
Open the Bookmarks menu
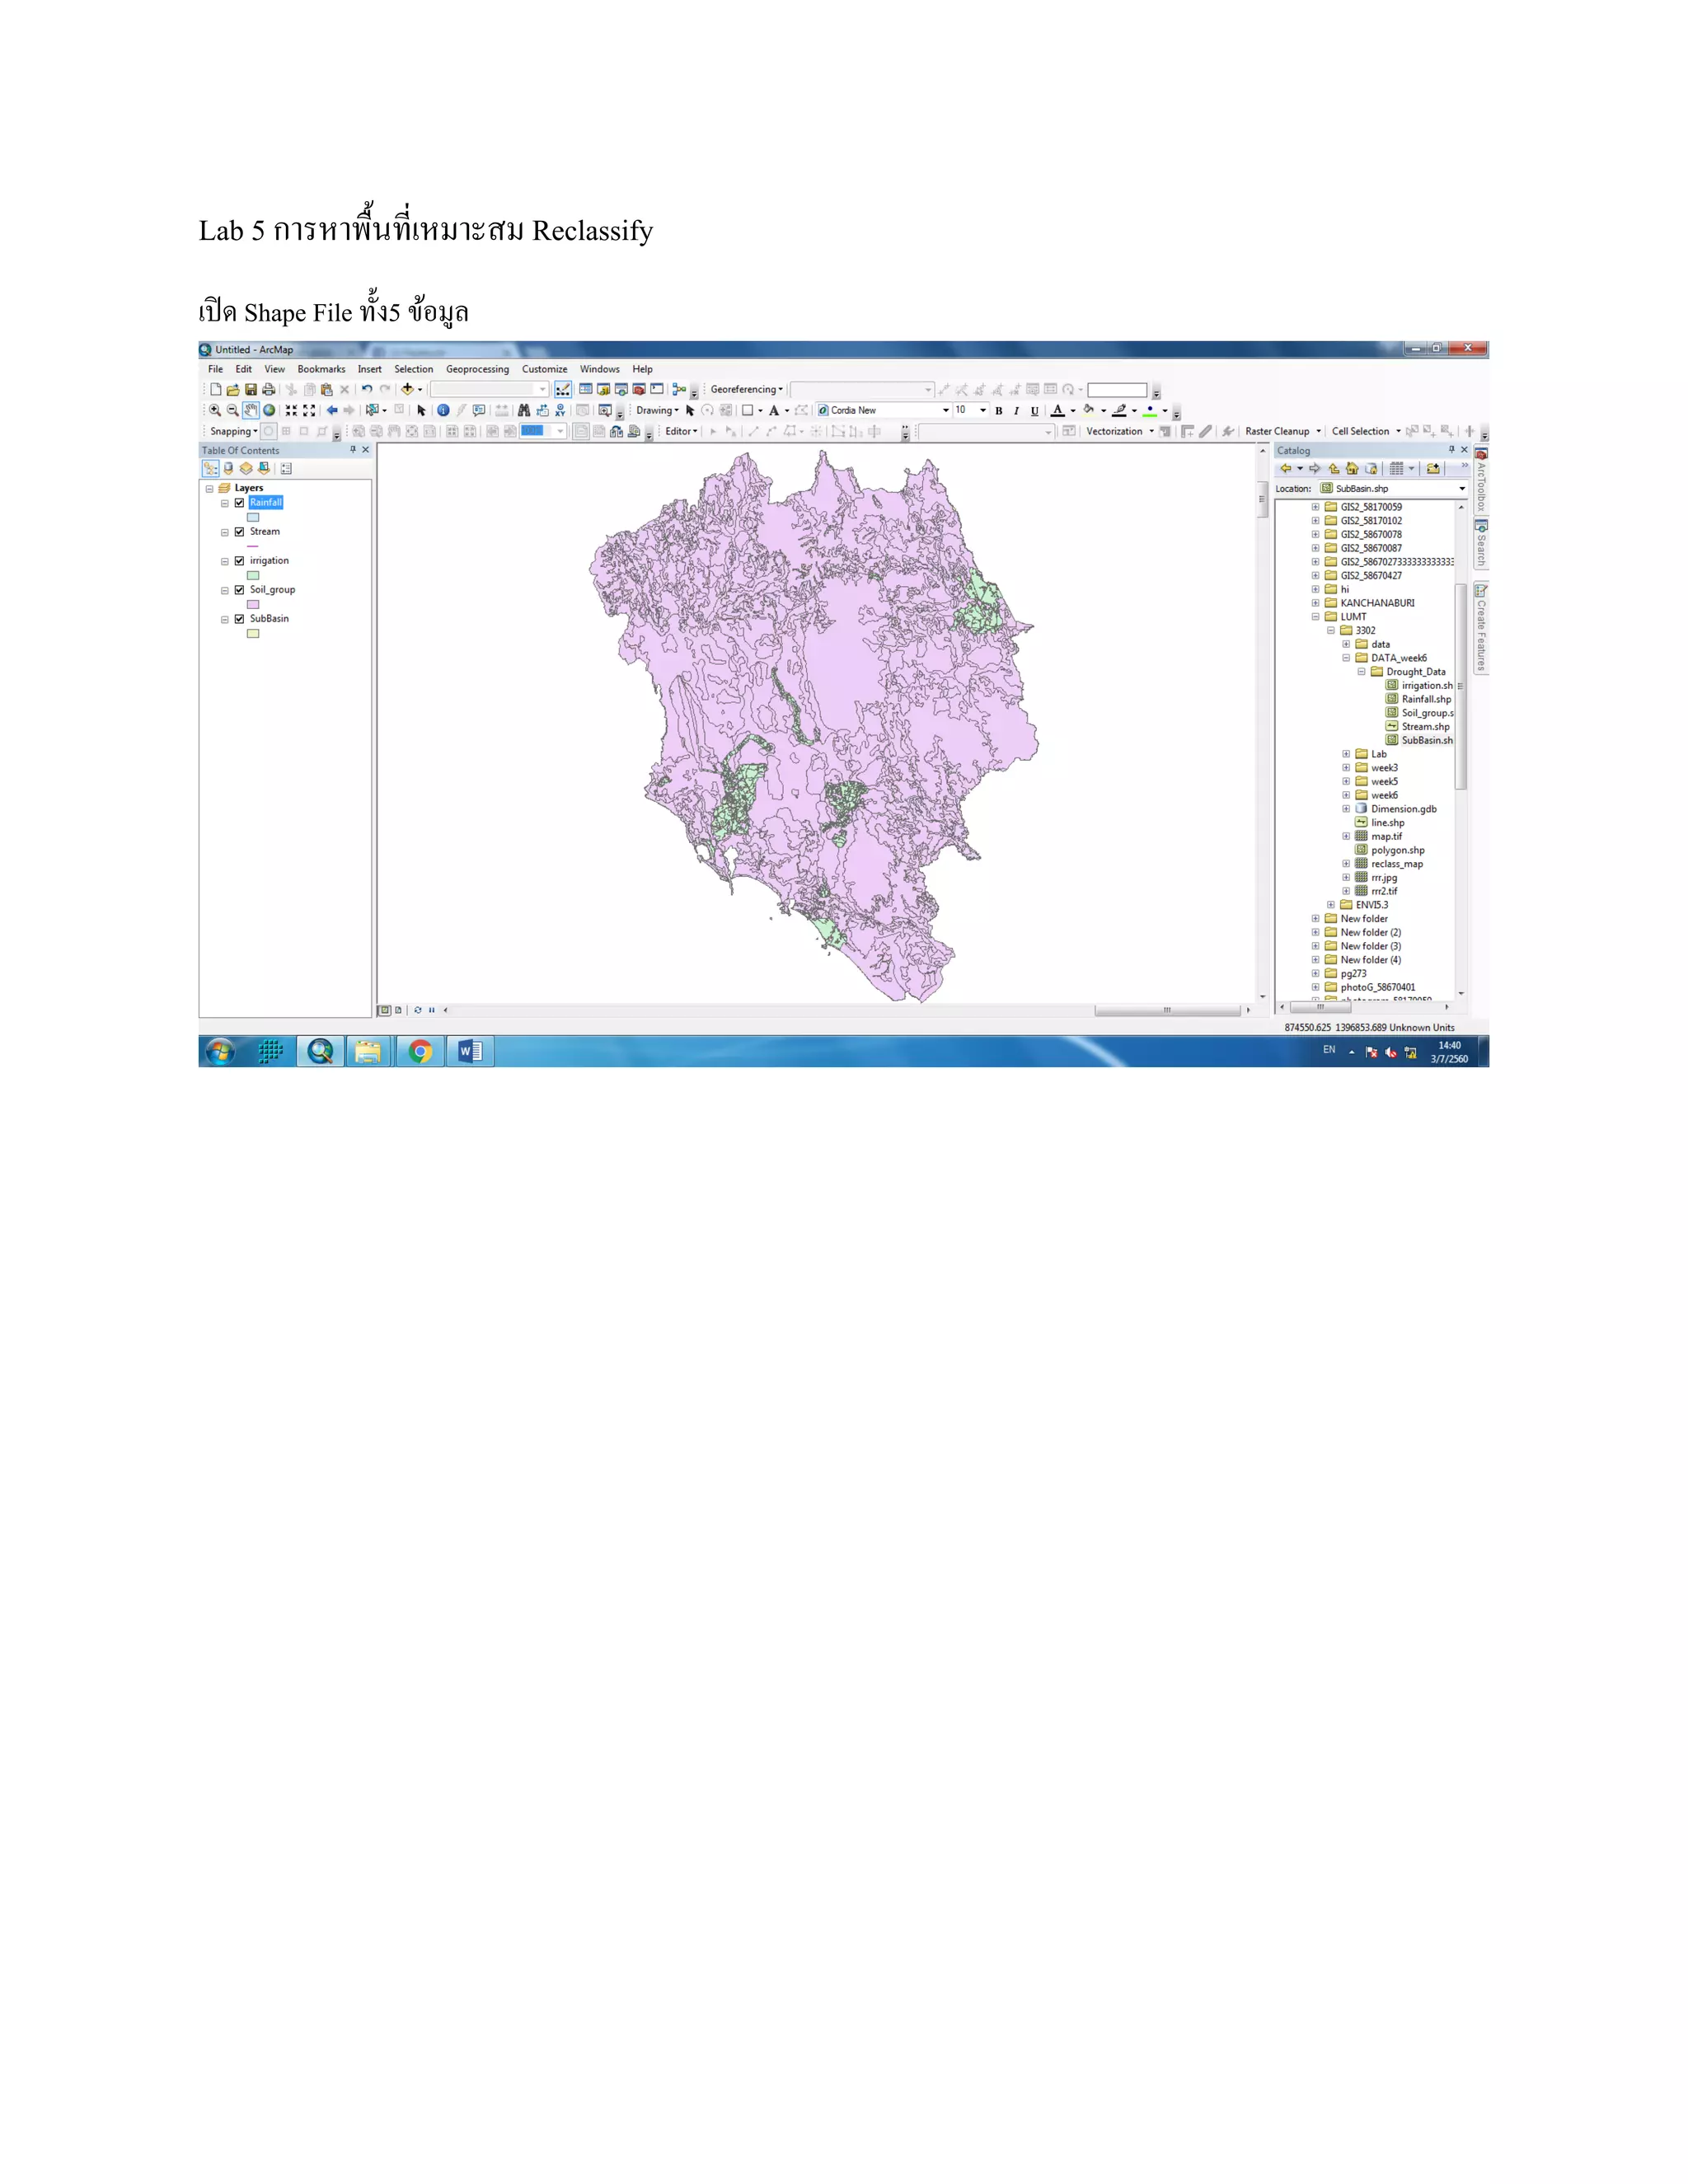tap(321, 369)
